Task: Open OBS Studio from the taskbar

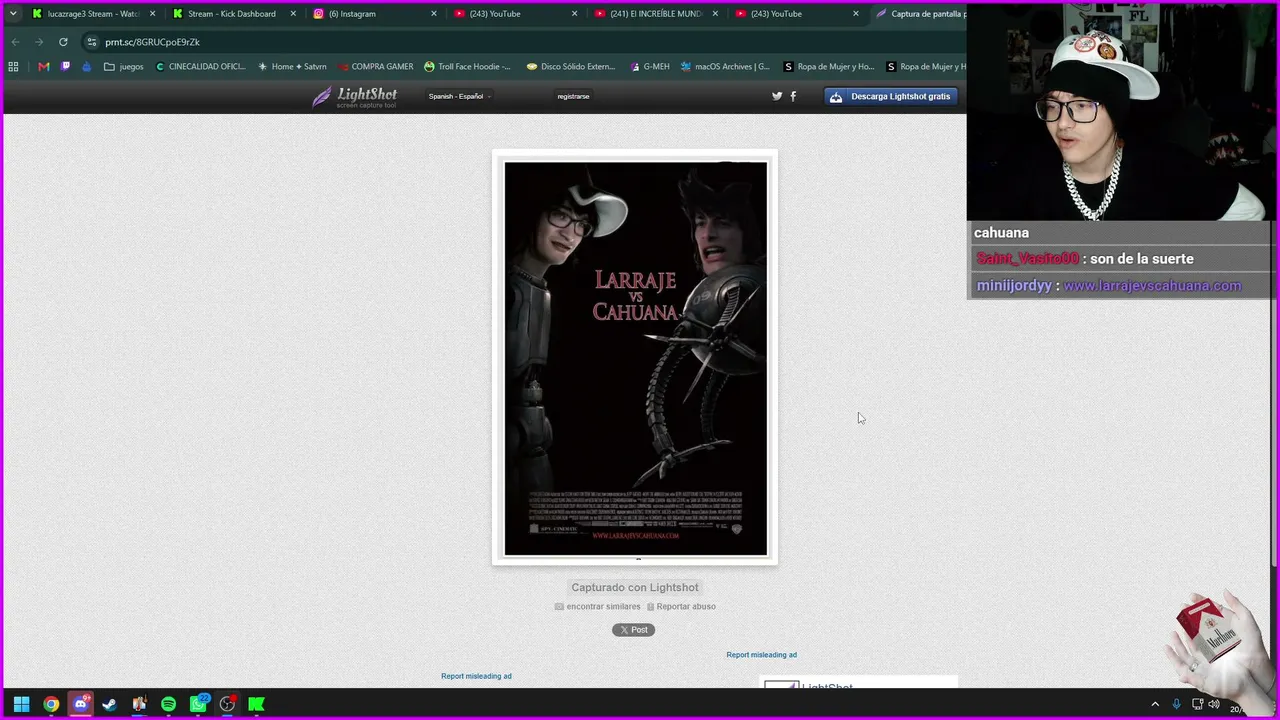Action: pyautogui.click(x=227, y=704)
